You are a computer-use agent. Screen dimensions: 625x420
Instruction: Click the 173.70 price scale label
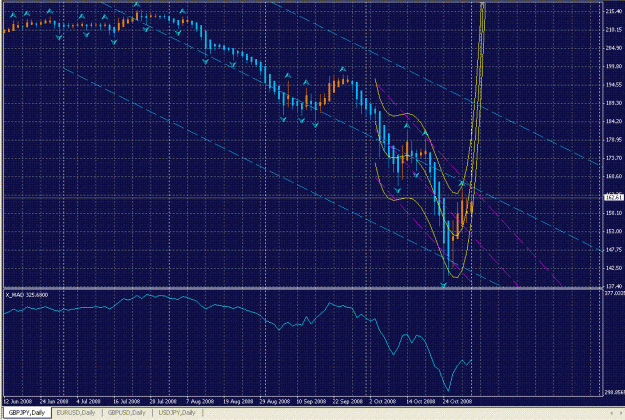pyautogui.click(x=613, y=158)
